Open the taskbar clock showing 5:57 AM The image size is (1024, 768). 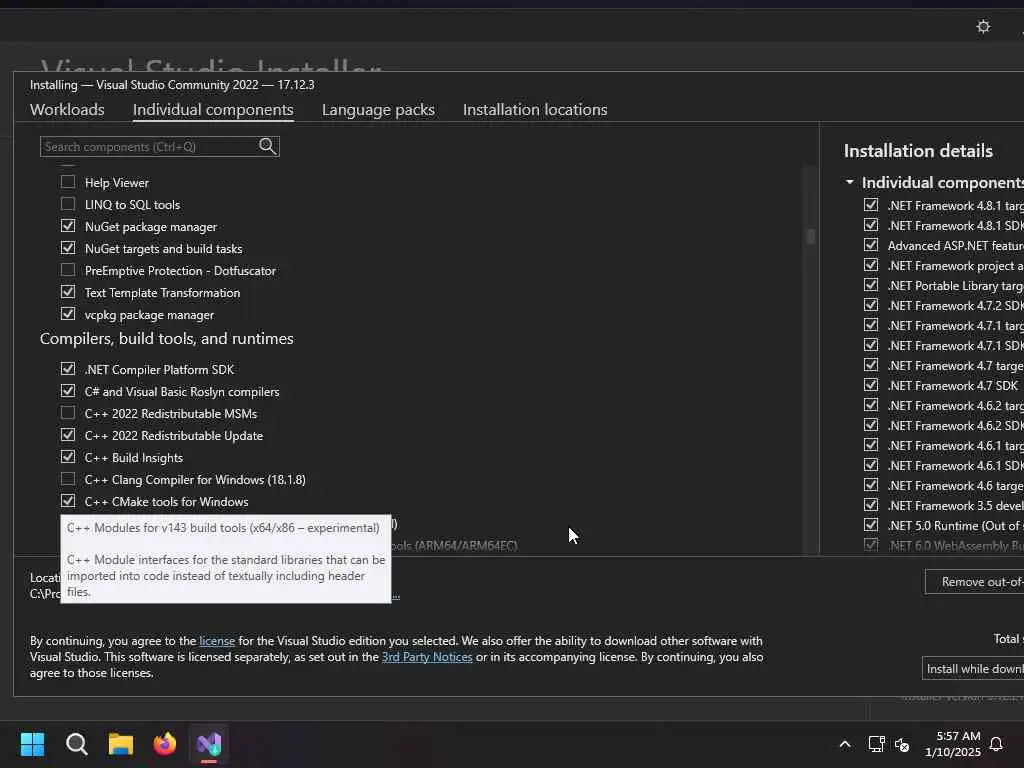click(952, 744)
